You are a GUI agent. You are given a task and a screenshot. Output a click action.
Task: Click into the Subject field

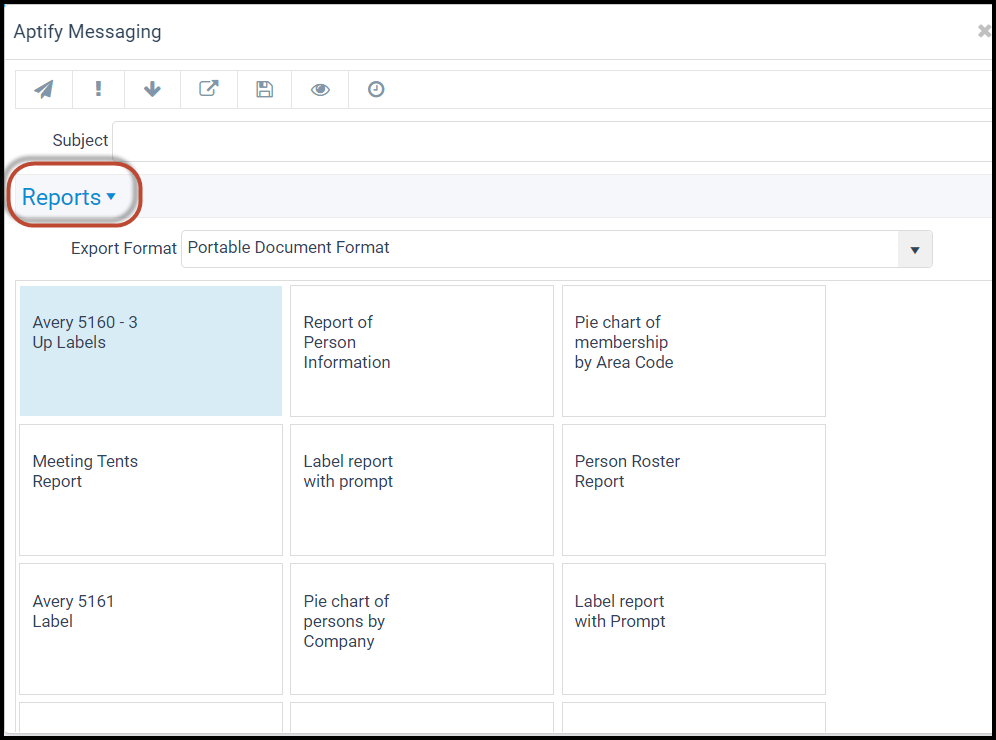coord(553,141)
